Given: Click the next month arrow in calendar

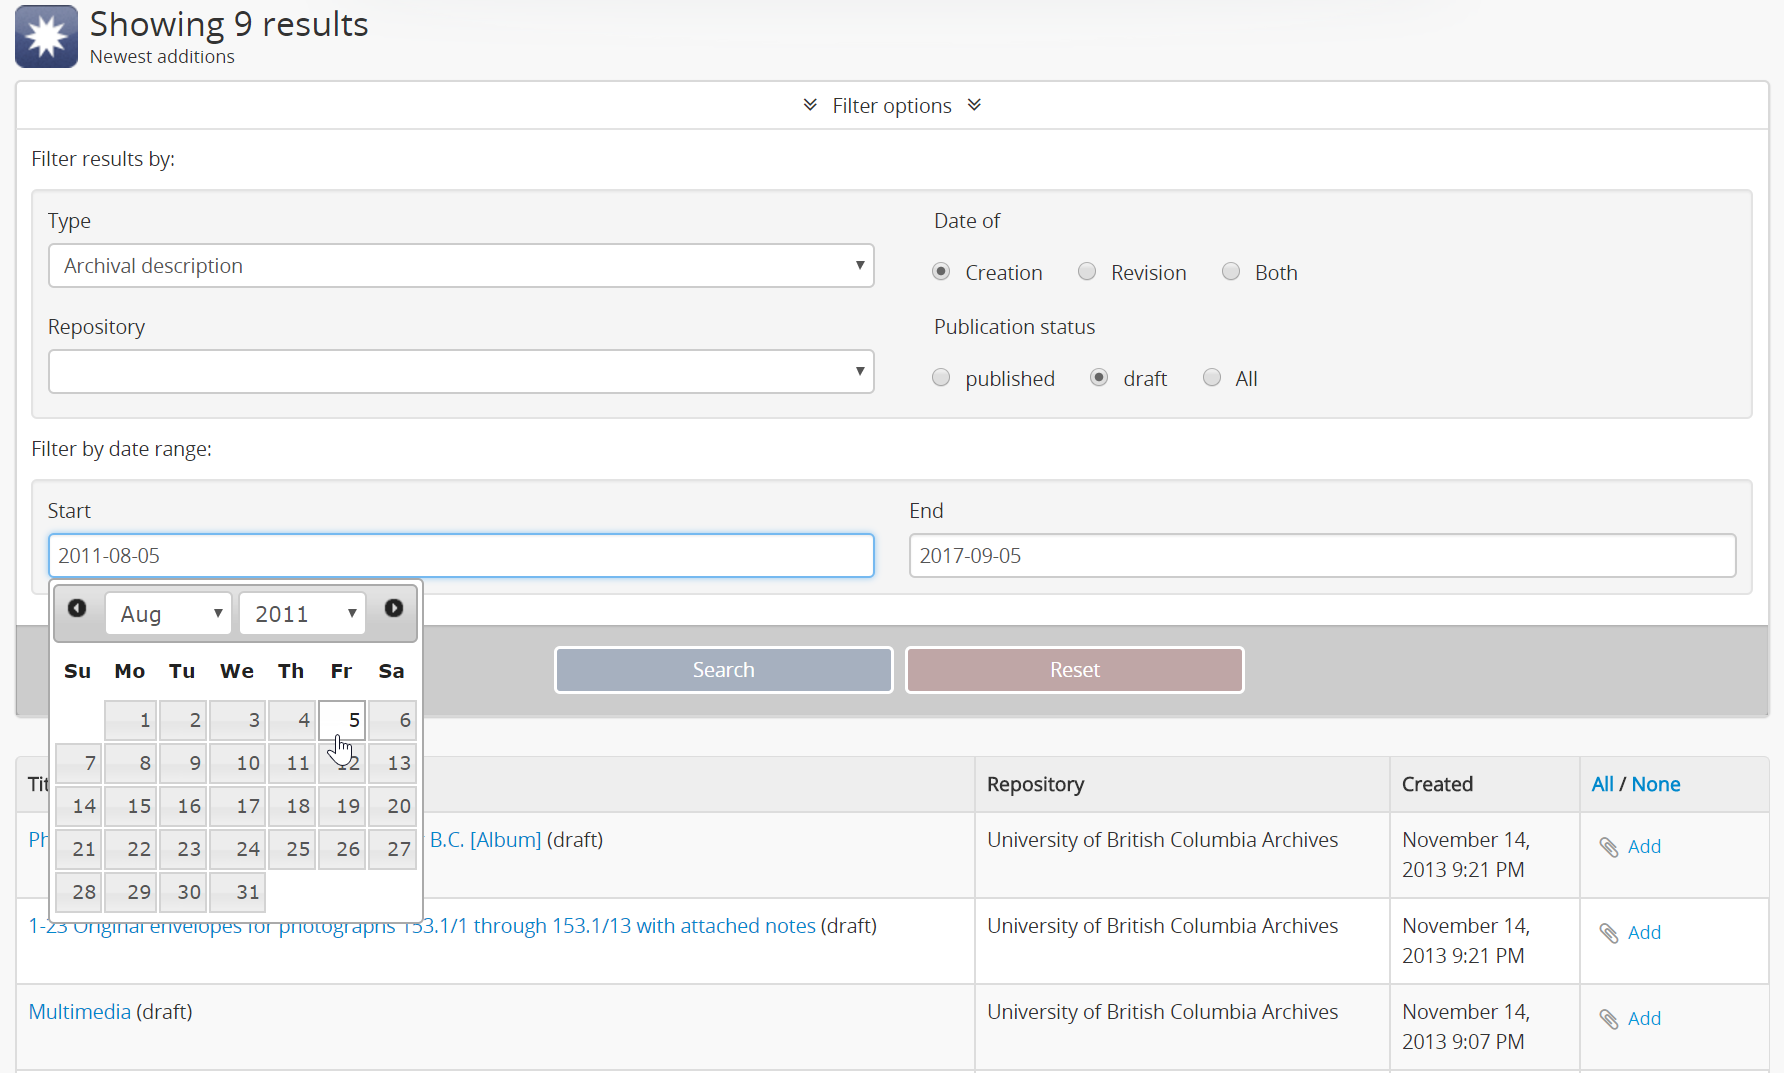Looking at the screenshot, I should point(394,609).
